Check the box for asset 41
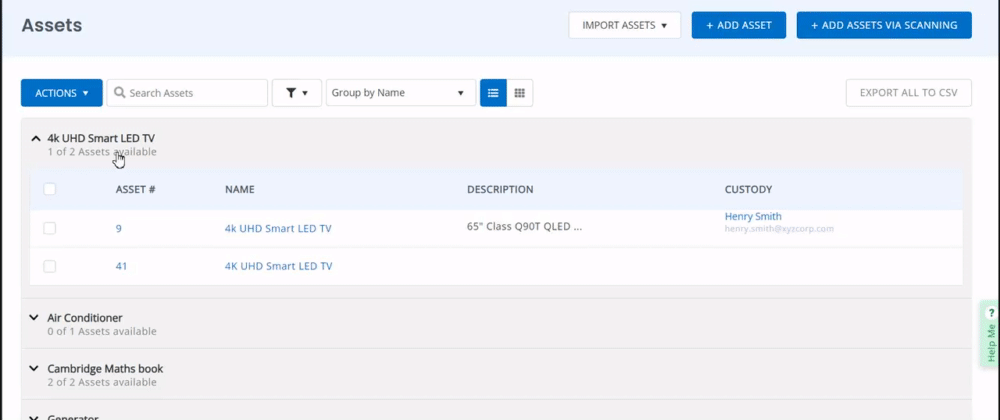Image resolution: width=1000 pixels, height=420 pixels. (x=50, y=266)
